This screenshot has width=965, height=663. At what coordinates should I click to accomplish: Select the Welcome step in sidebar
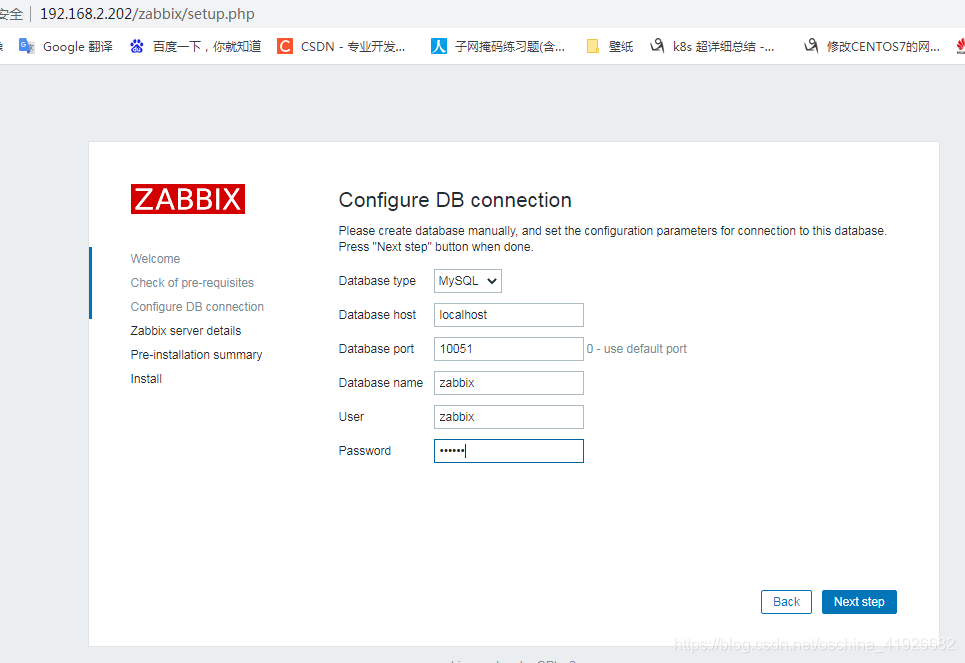pos(155,259)
